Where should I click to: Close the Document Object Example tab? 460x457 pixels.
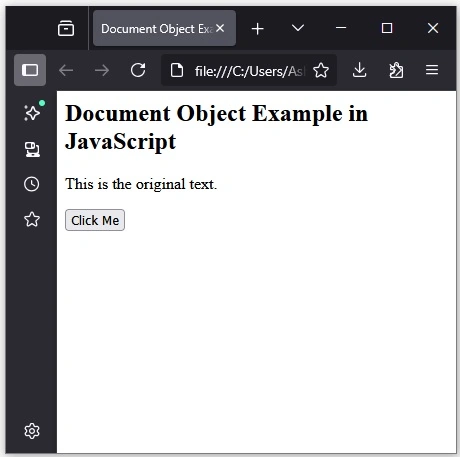click(x=220, y=28)
